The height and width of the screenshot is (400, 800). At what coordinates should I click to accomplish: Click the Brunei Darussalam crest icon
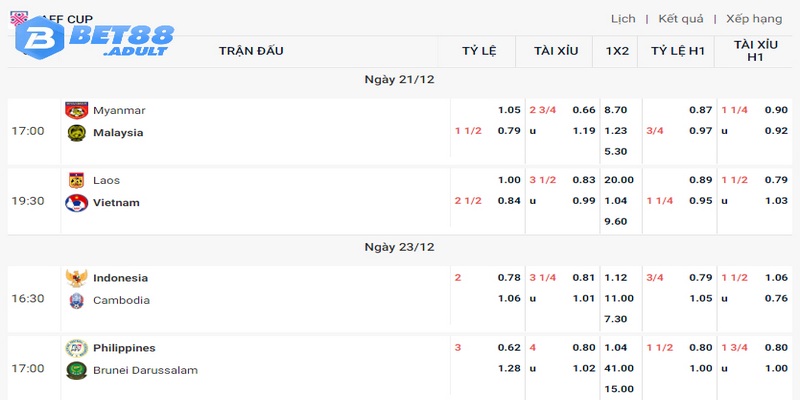(x=76, y=370)
